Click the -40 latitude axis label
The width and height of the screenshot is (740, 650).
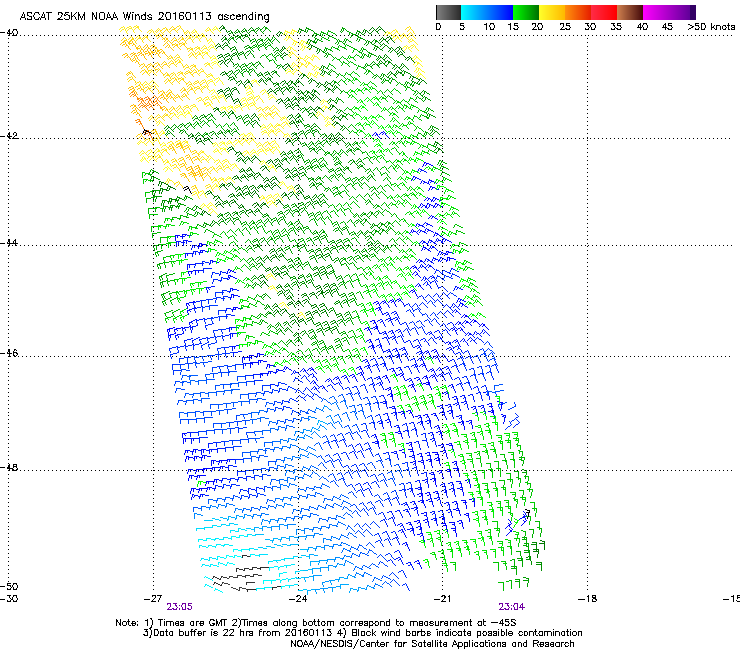[x=9, y=33]
